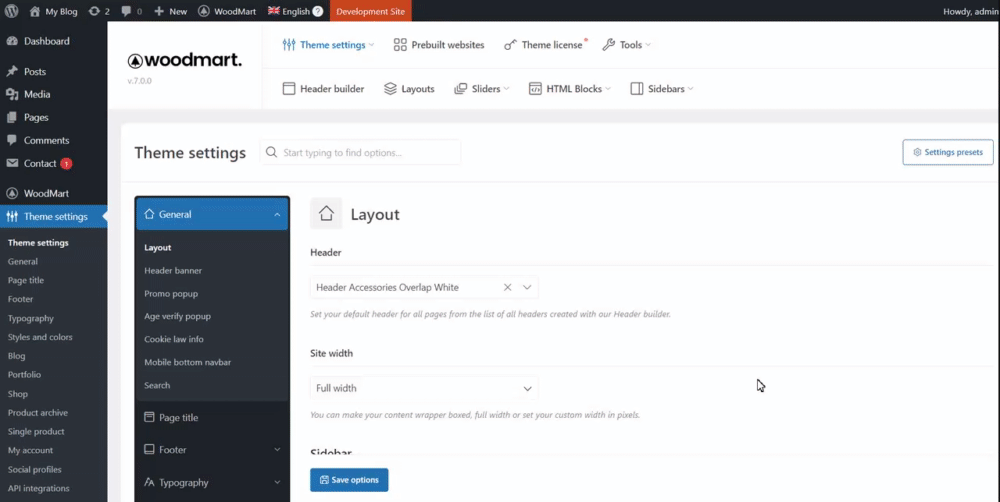
Task: Select Mobile bottom navbar under General
Action: pyautogui.click(x=188, y=362)
